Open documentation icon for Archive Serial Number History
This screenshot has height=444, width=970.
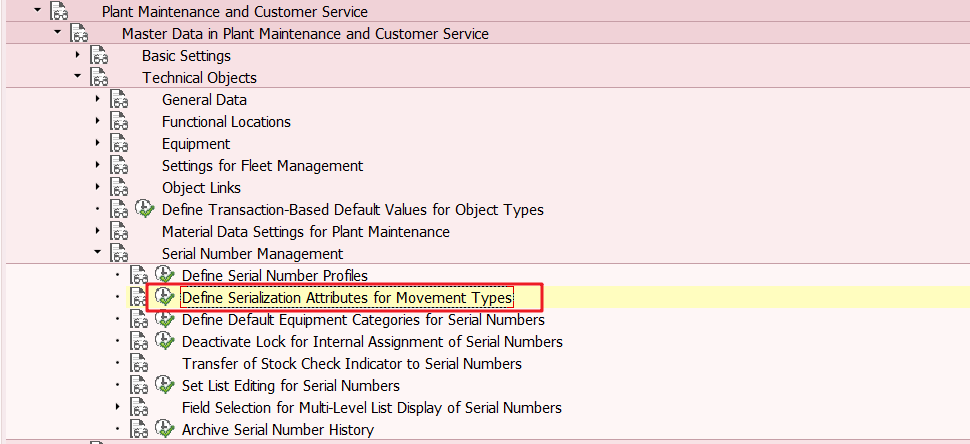(x=139, y=429)
